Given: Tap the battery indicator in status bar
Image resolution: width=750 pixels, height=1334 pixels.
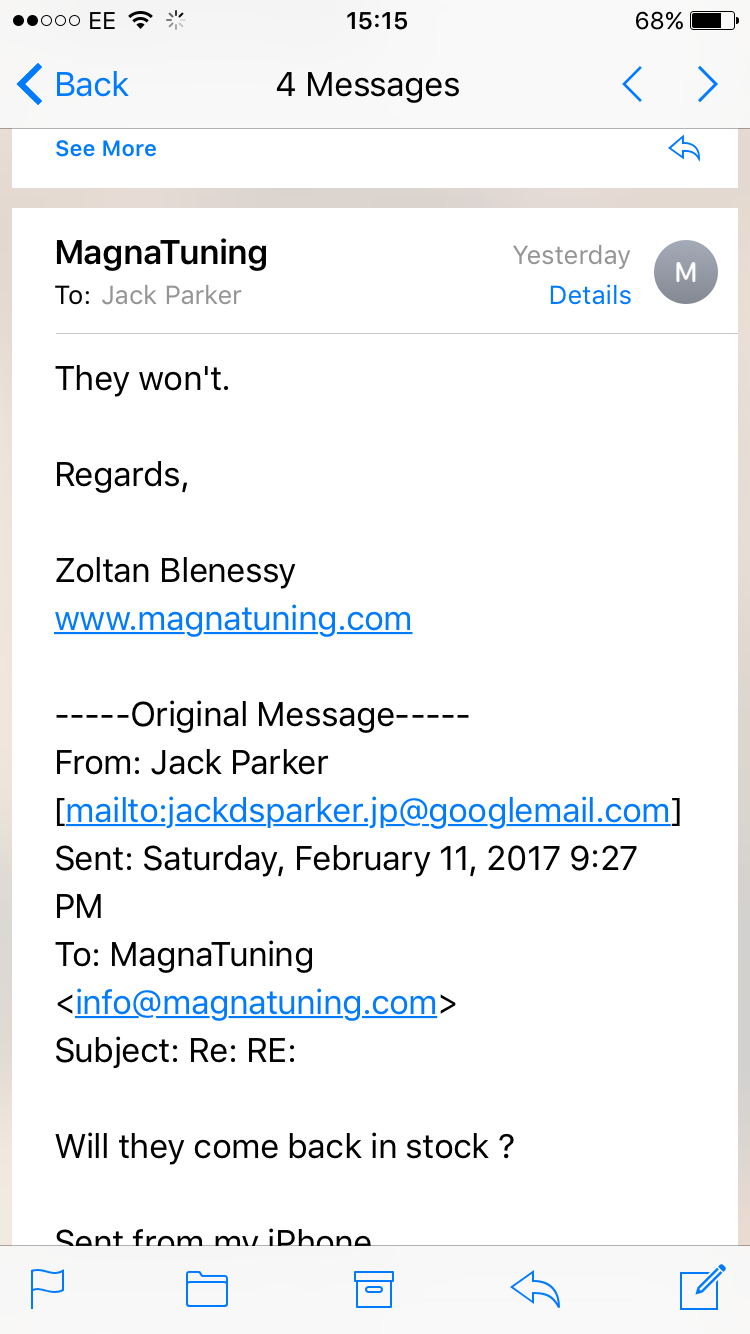Looking at the screenshot, I should pos(712,21).
